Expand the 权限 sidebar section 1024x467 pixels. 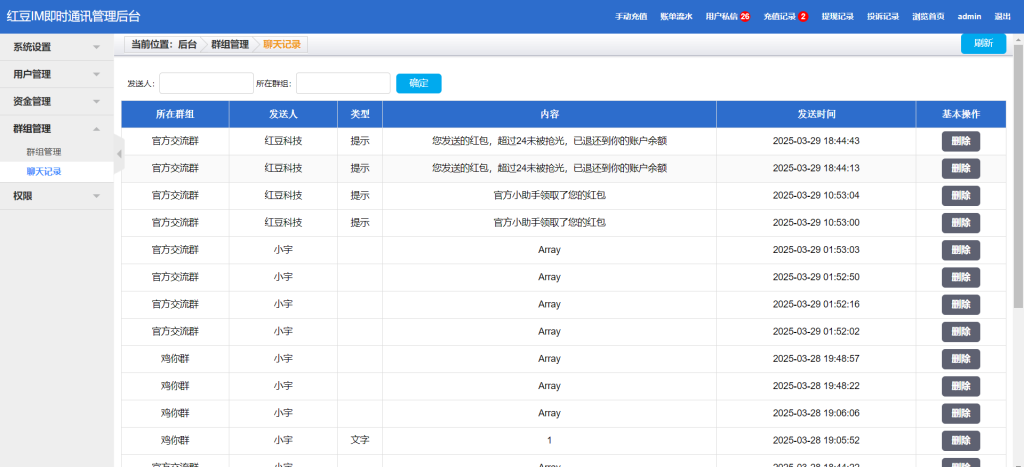[56, 196]
